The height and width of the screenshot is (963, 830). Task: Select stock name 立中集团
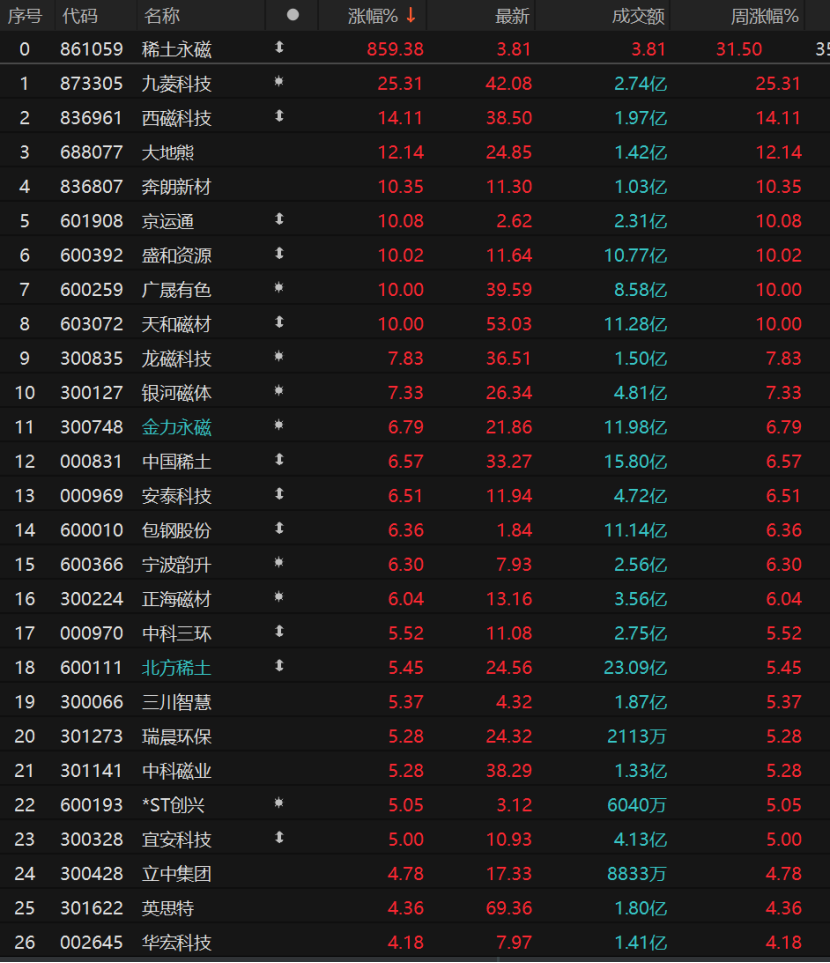coord(176,875)
